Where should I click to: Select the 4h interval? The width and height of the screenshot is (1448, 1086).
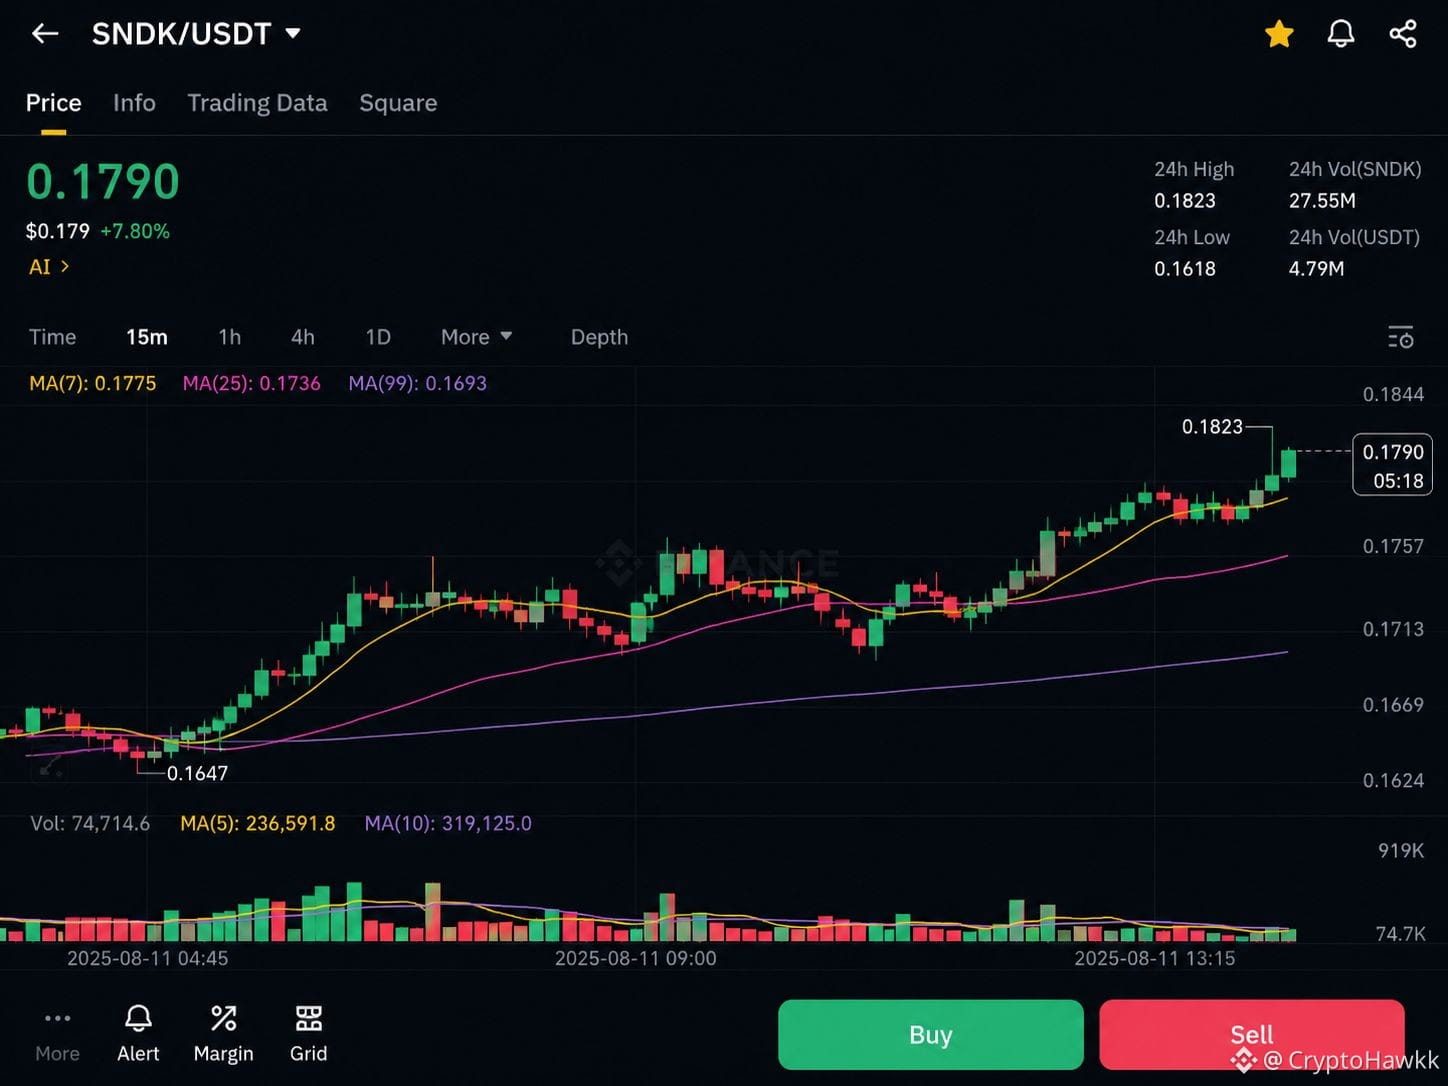303,337
